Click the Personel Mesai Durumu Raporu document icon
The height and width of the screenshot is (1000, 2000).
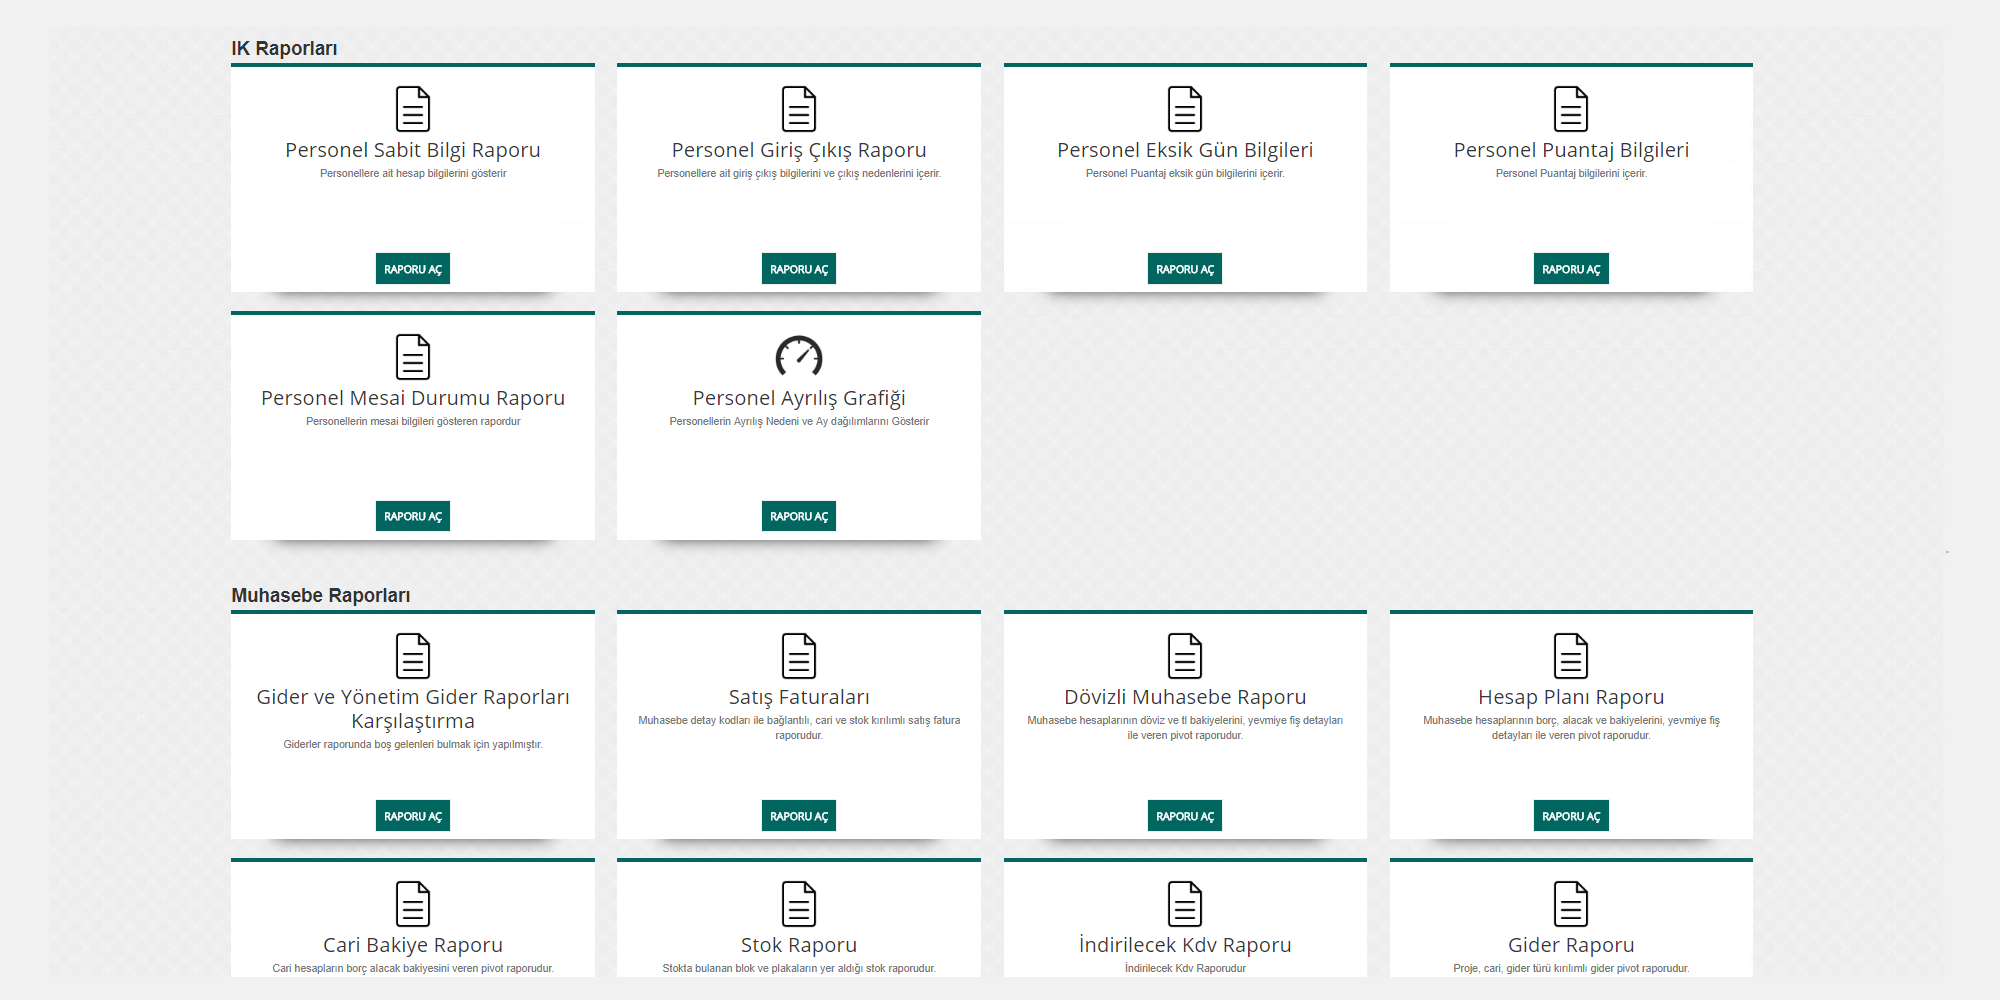point(412,357)
